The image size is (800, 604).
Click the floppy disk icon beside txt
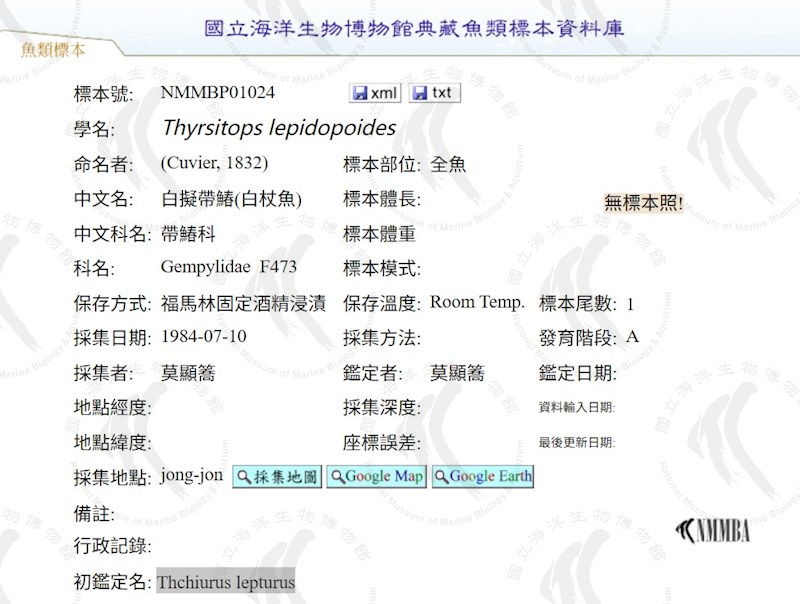[x=420, y=93]
